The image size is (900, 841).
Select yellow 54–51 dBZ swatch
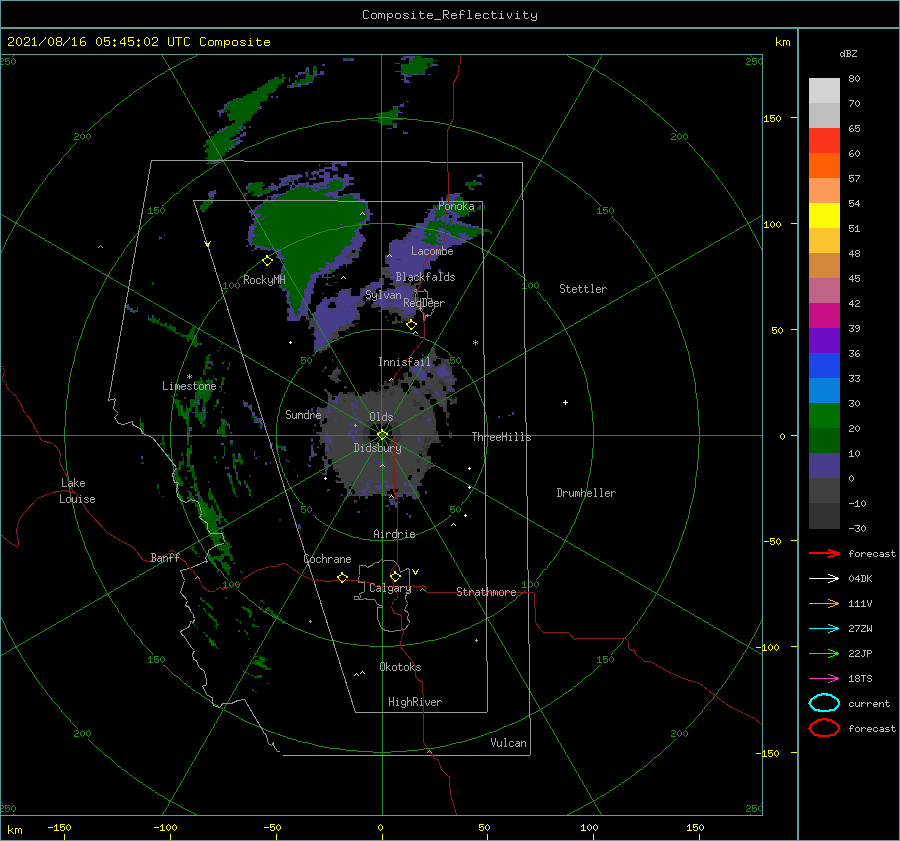coord(824,215)
